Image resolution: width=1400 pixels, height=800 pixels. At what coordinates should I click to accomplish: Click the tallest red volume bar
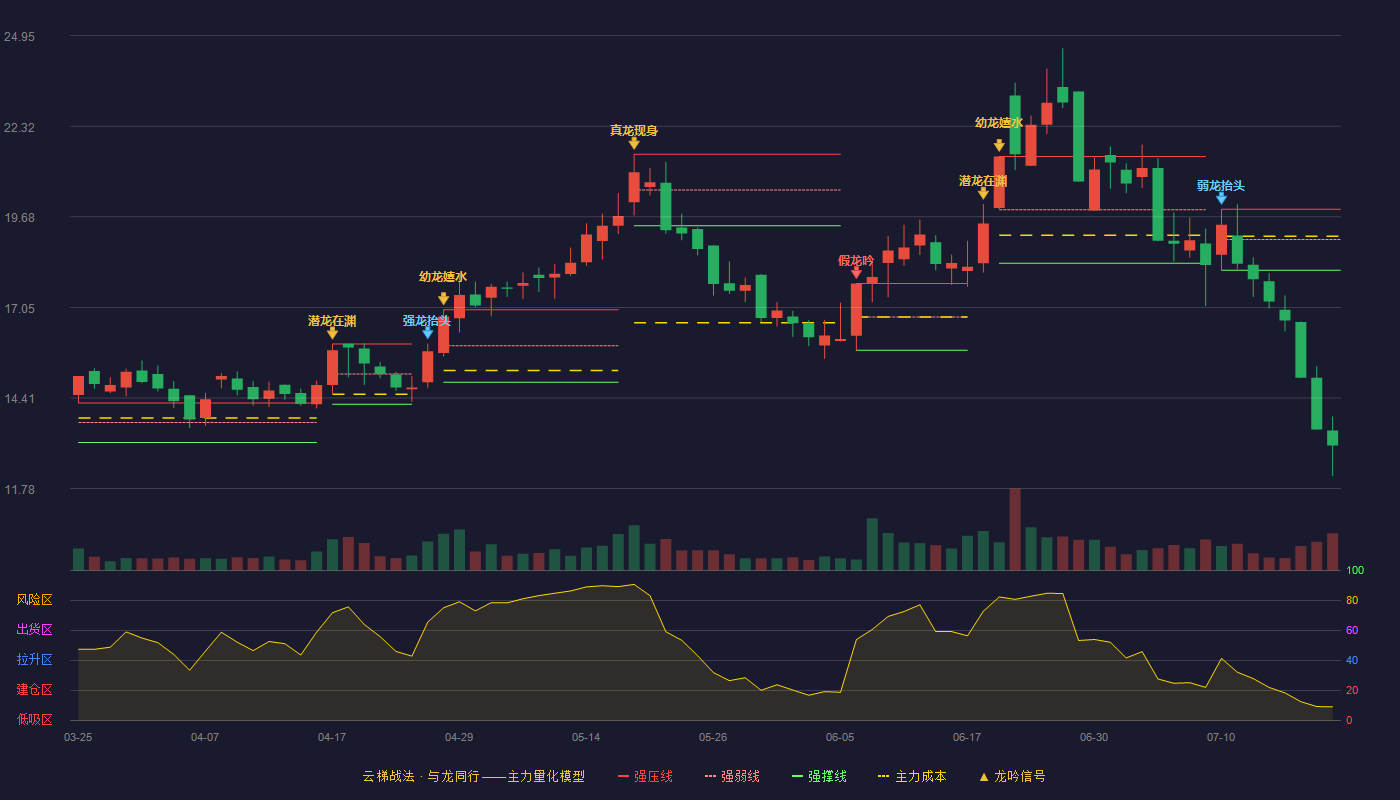coord(1015,529)
